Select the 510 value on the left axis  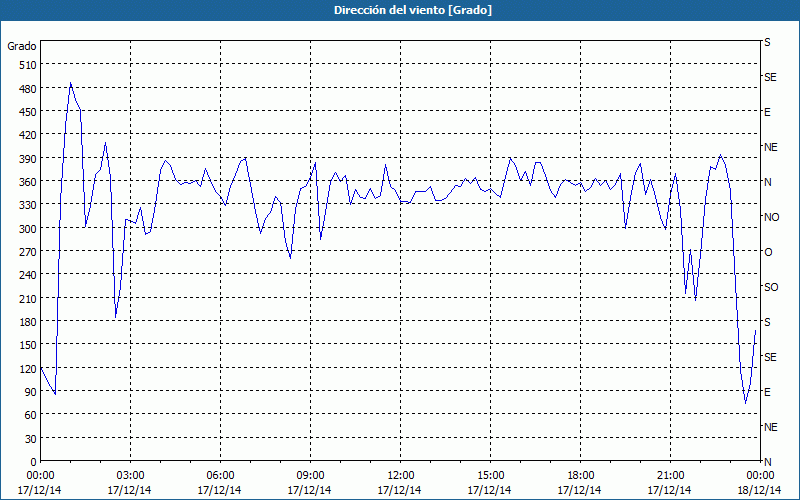tap(29, 65)
